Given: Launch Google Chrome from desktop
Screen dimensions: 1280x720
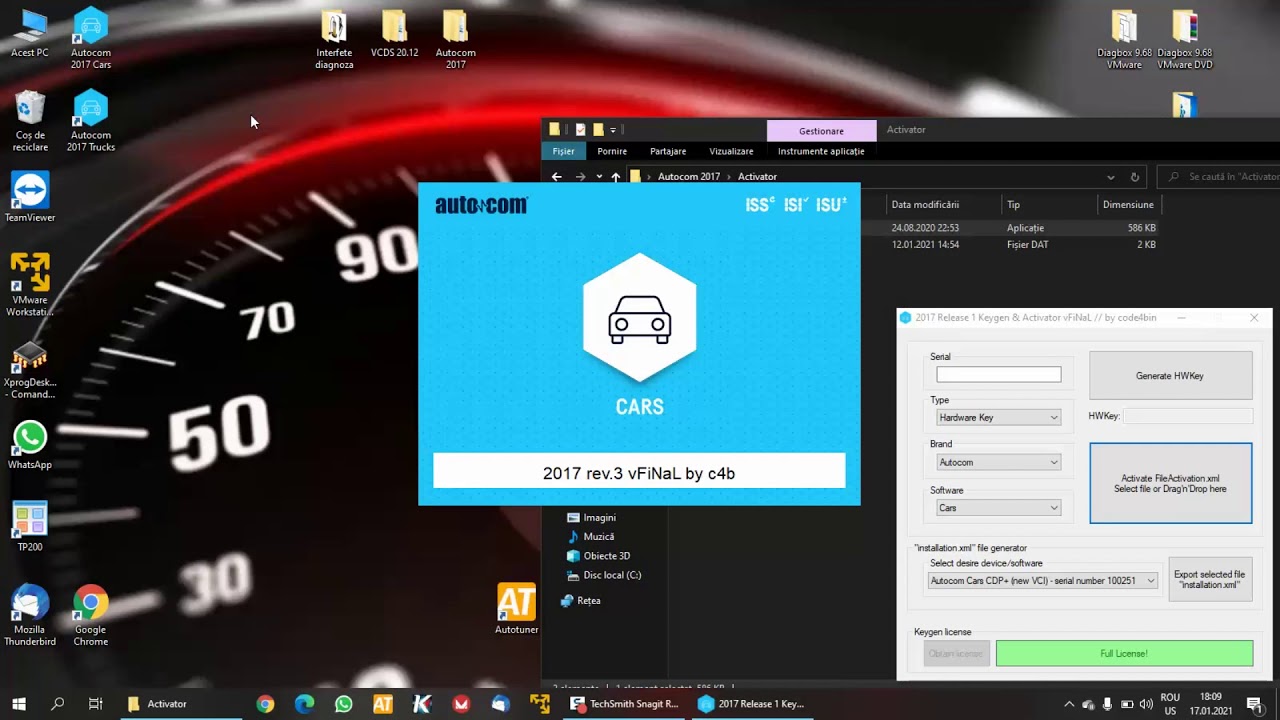Looking at the screenshot, I should 90,615.
